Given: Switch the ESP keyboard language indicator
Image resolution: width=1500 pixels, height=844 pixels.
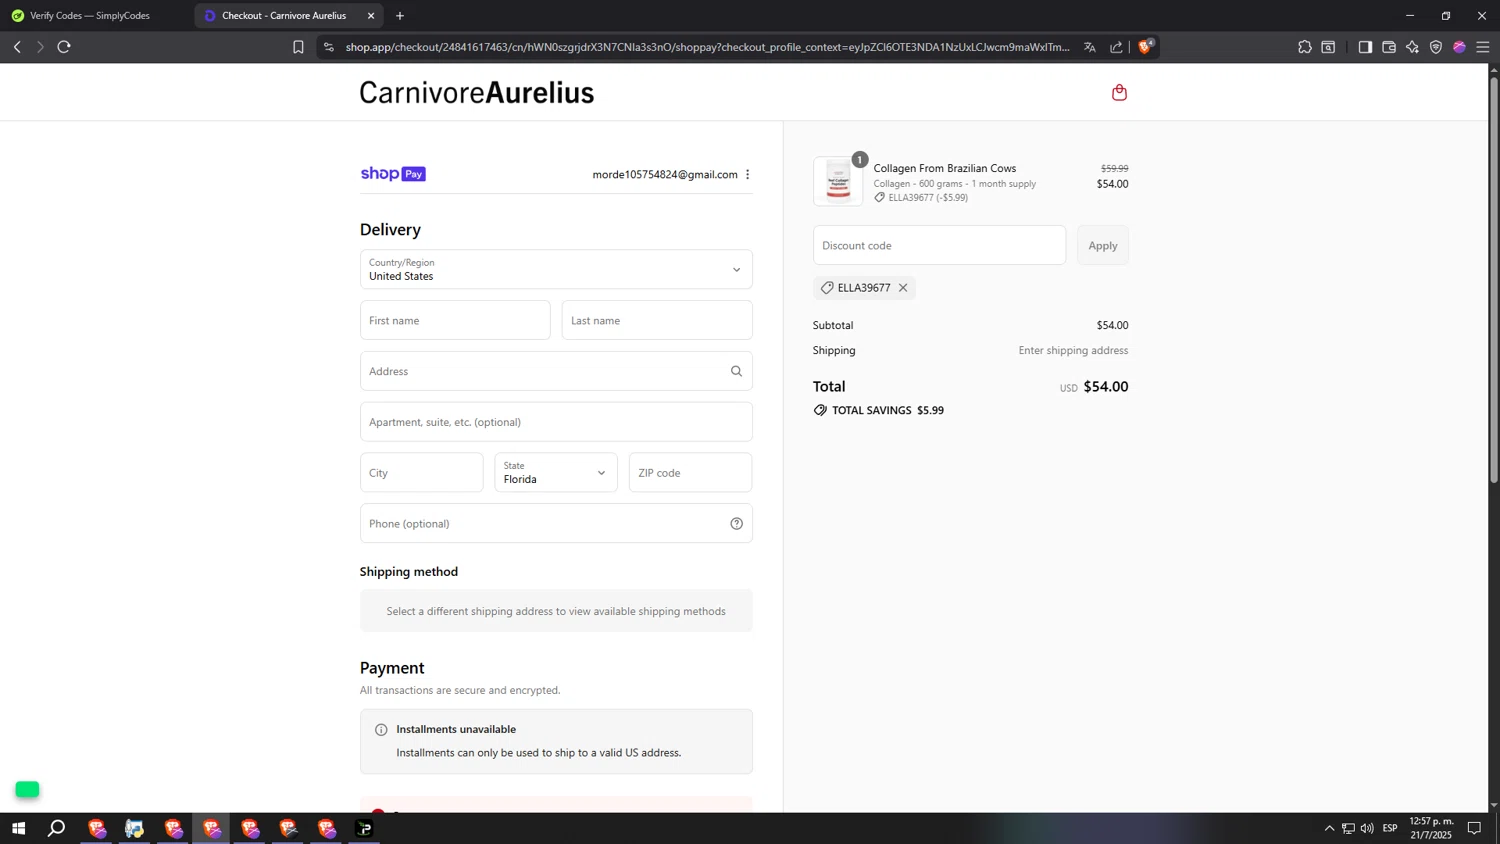Looking at the screenshot, I should [1390, 828].
